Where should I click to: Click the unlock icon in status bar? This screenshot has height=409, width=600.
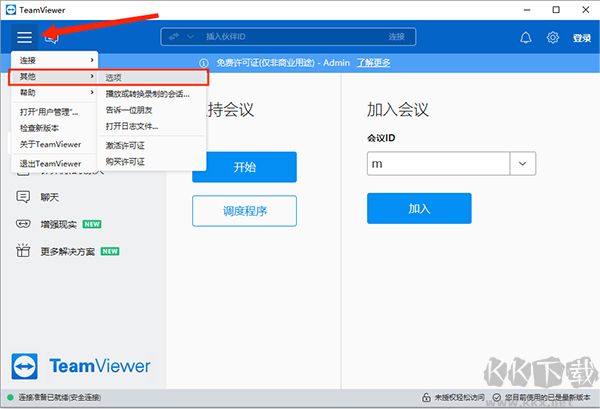click(x=426, y=398)
